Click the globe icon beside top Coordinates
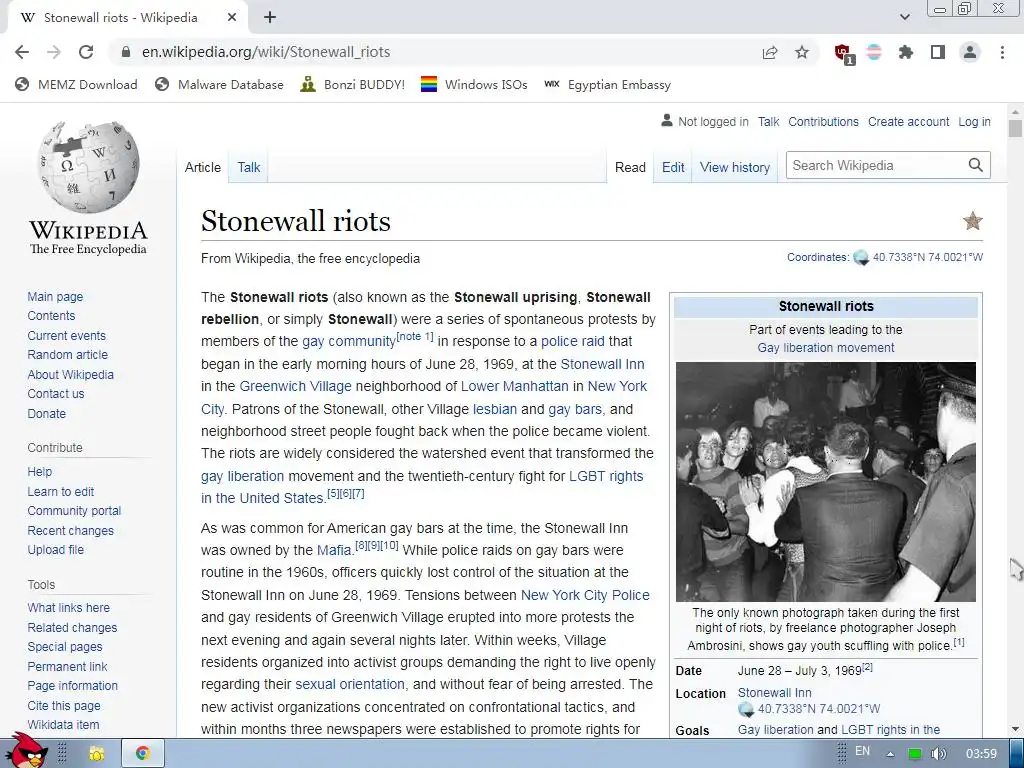1024x768 pixels. click(861, 257)
